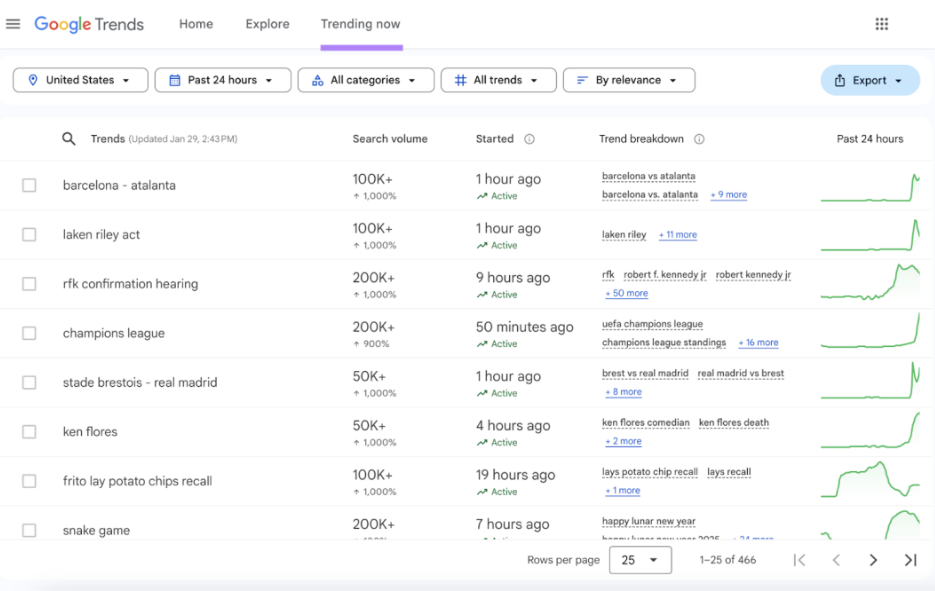This screenshot has height=591, width=935.
Task: Click the 'laken riley' breakdown term
Action: pos(624,234)
